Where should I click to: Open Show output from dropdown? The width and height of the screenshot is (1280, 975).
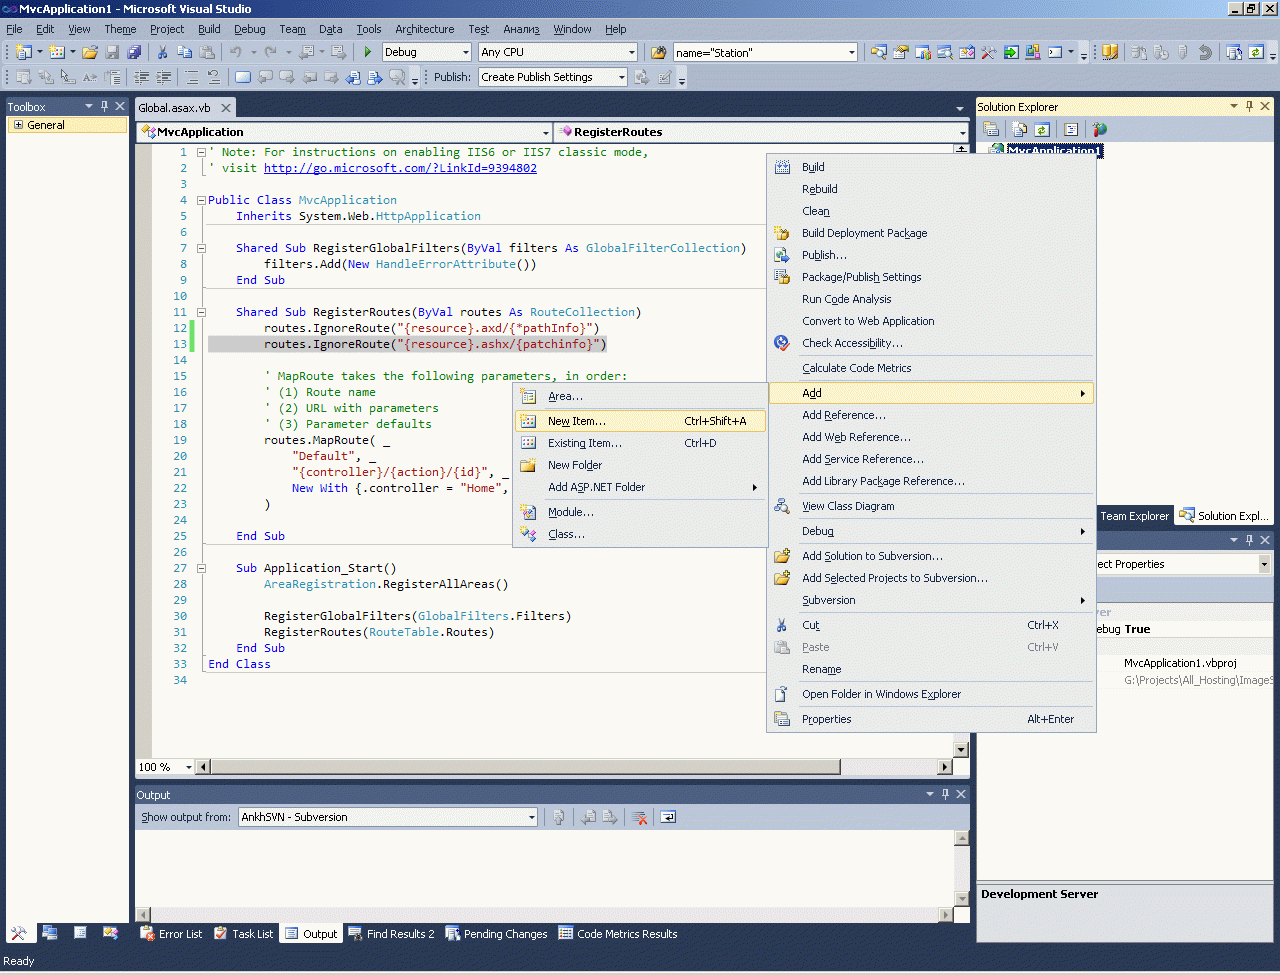coord(531,817)
